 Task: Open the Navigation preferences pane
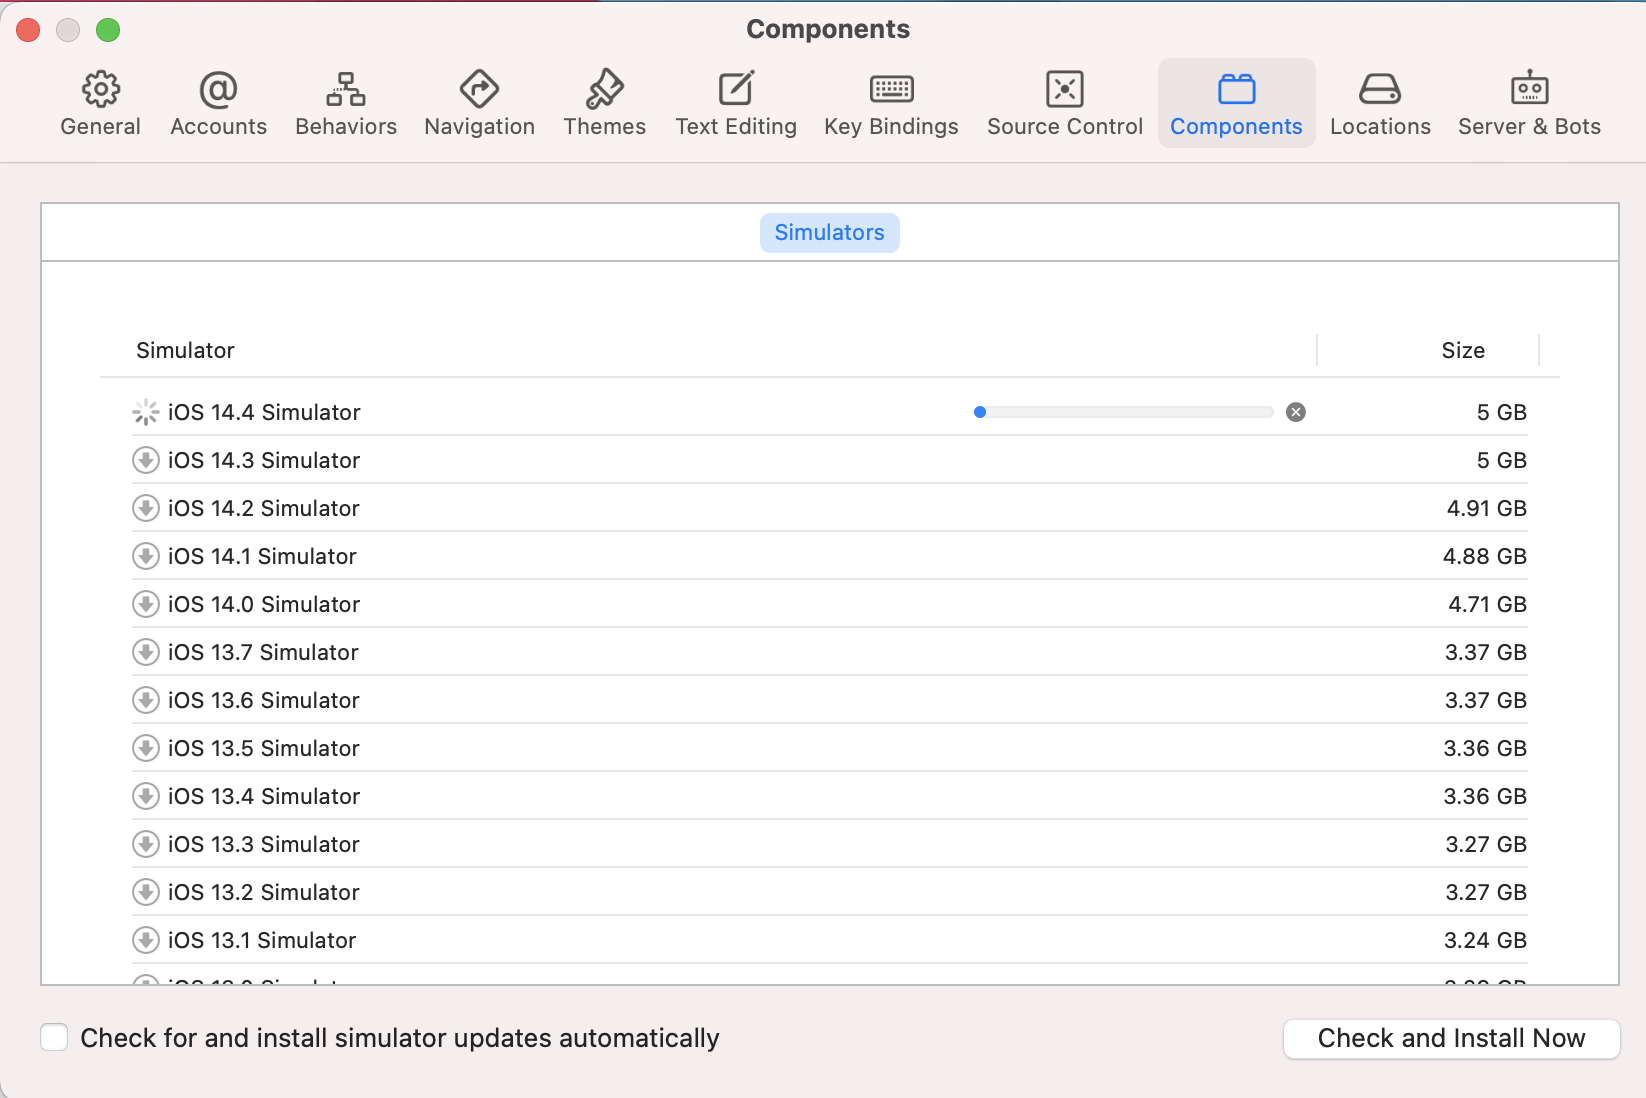(x=479, y=103)
